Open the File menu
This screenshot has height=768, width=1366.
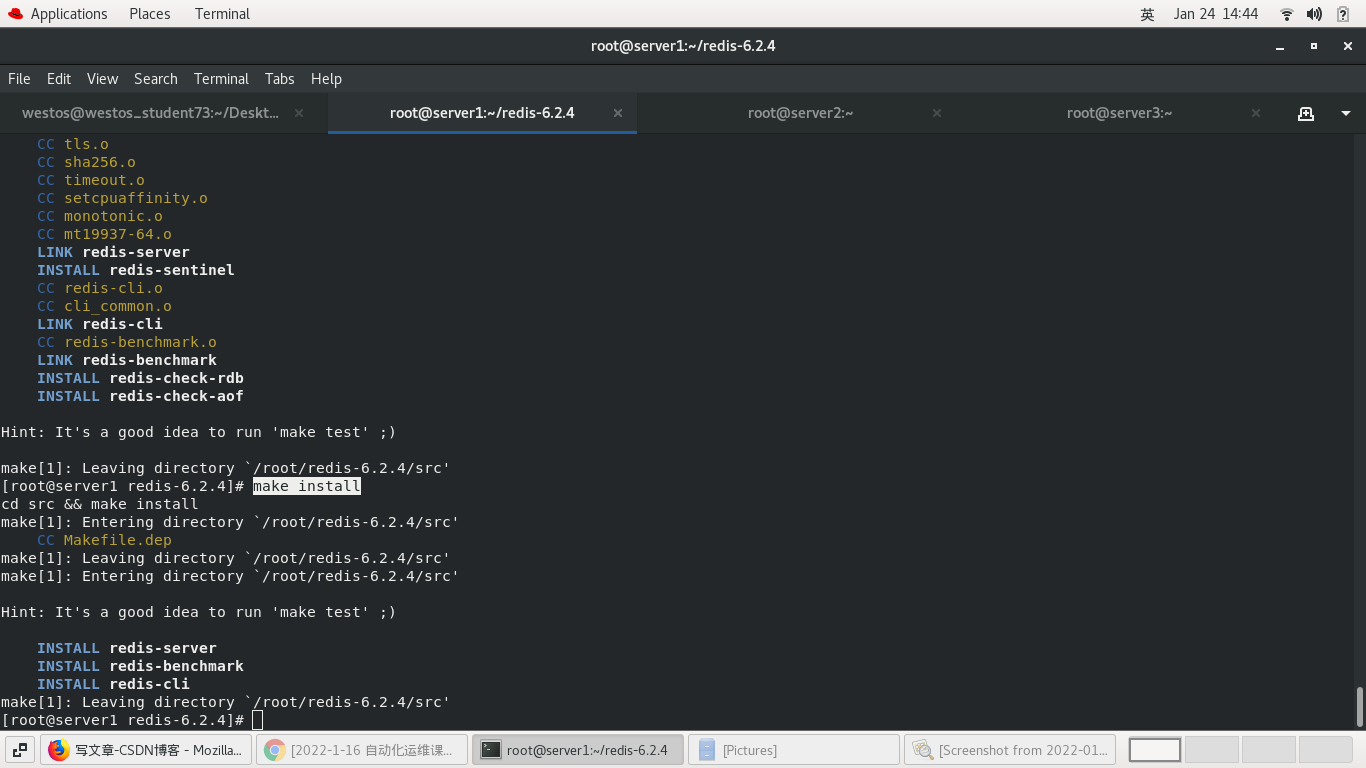pyautogui.click(x=19, y=79)
